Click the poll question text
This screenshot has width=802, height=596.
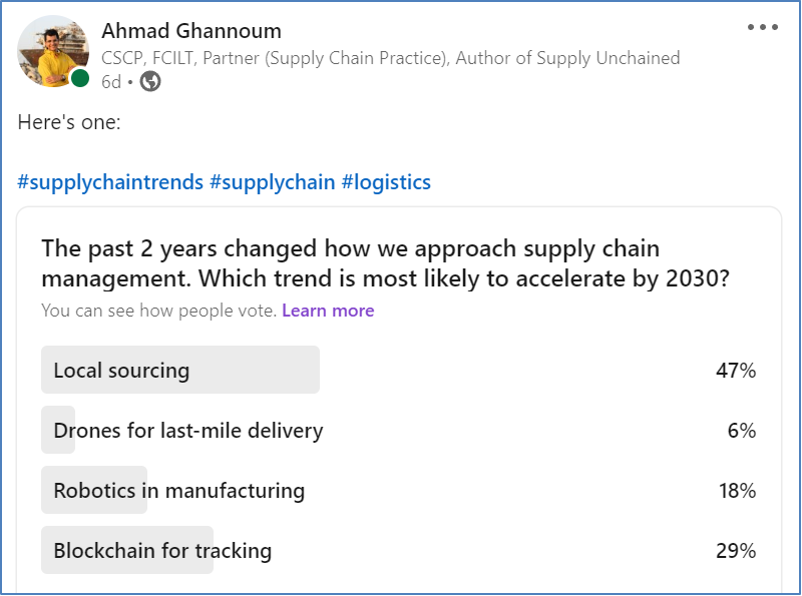coord(385,263)
